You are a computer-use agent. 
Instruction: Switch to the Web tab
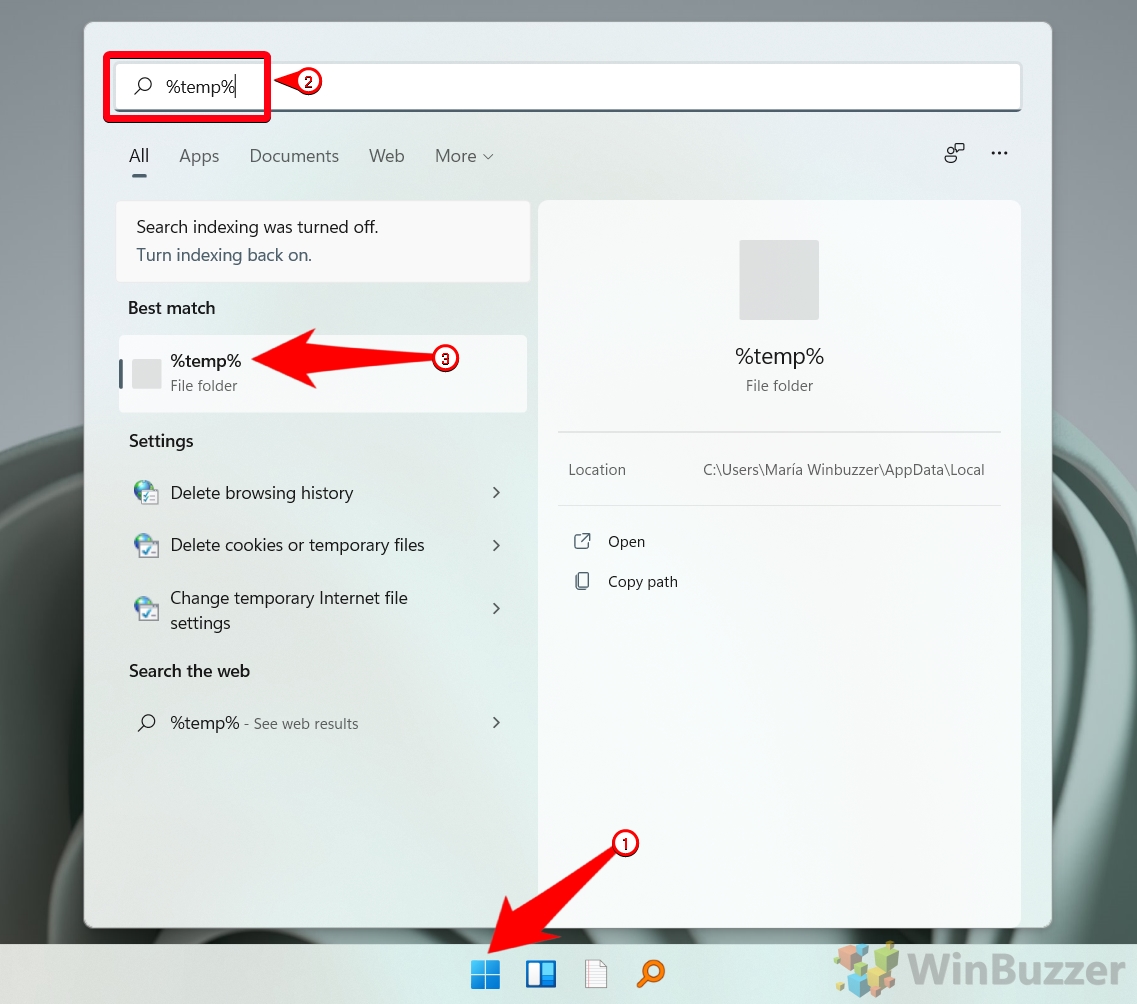(386, 156)
